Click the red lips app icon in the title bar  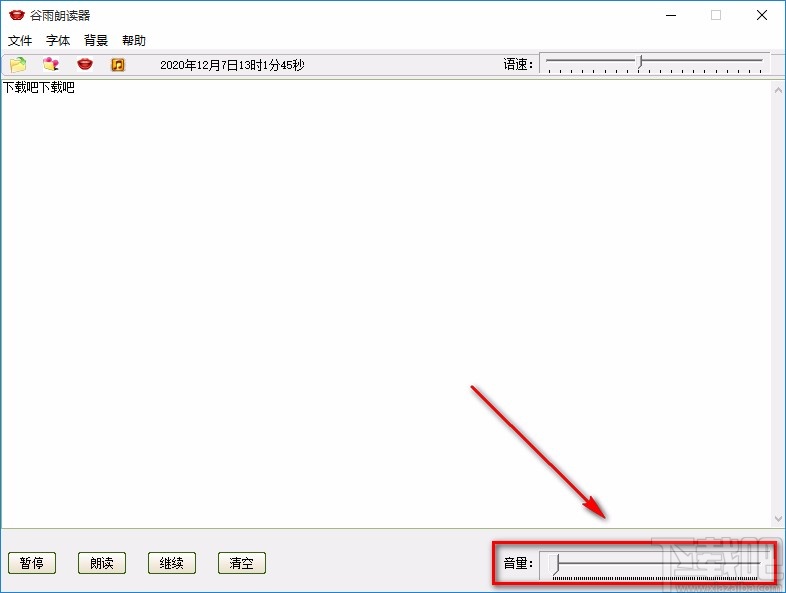(x=17, y=15)
